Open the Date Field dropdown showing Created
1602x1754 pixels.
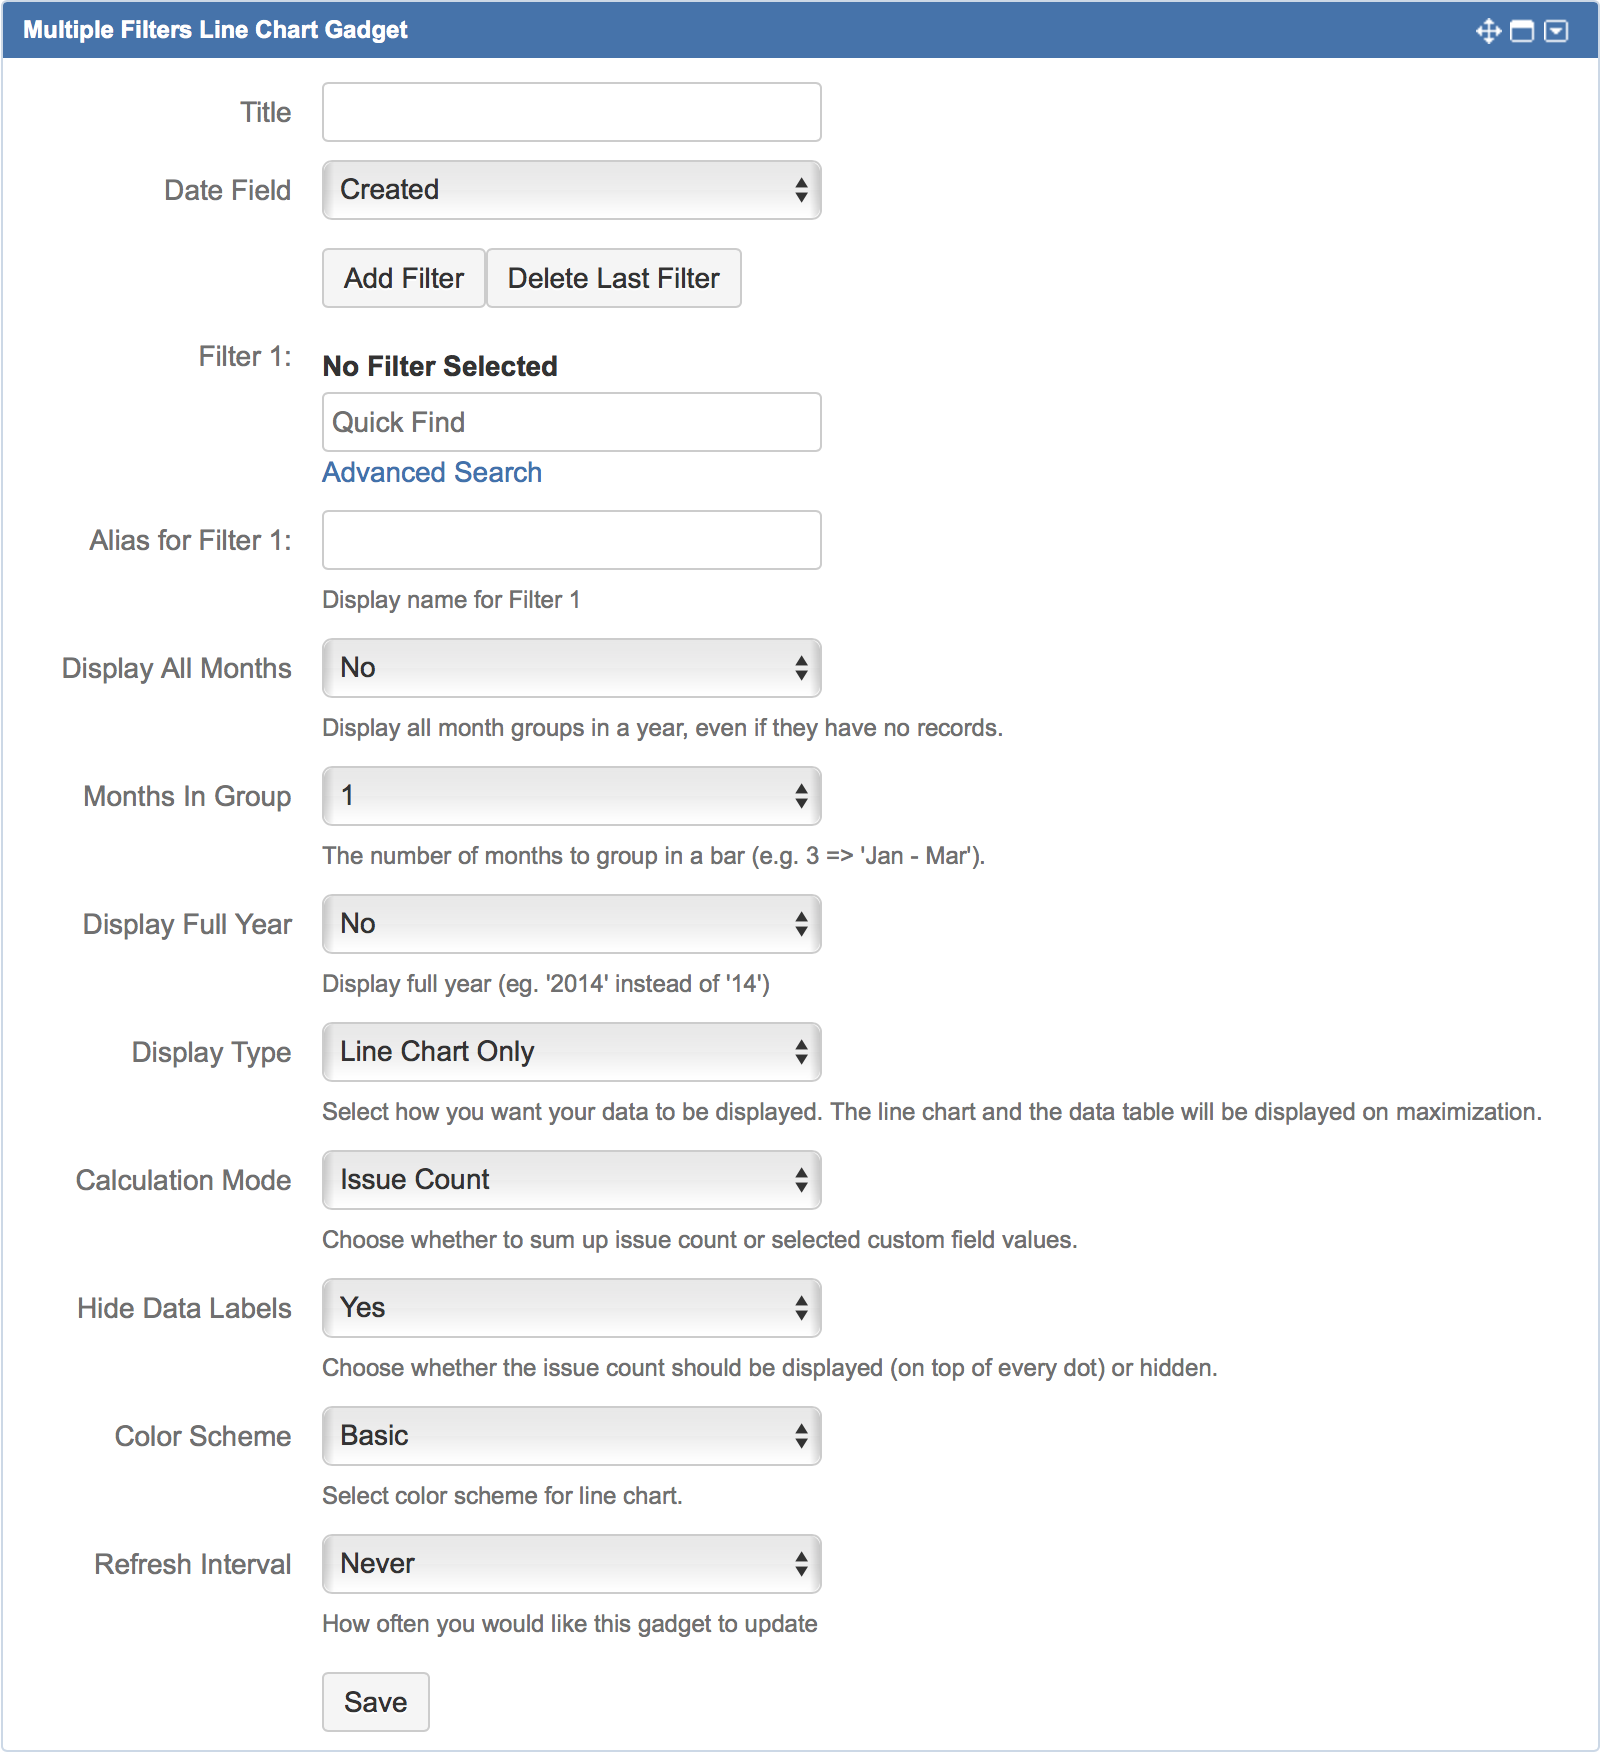570,190
